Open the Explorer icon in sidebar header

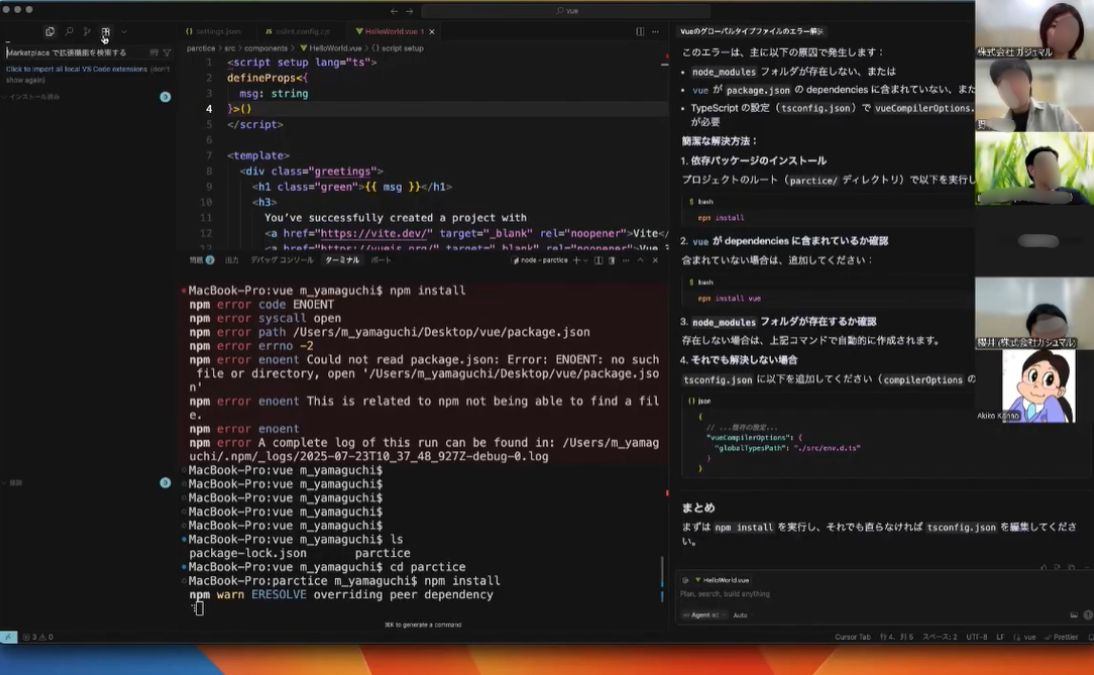[50, 32]
